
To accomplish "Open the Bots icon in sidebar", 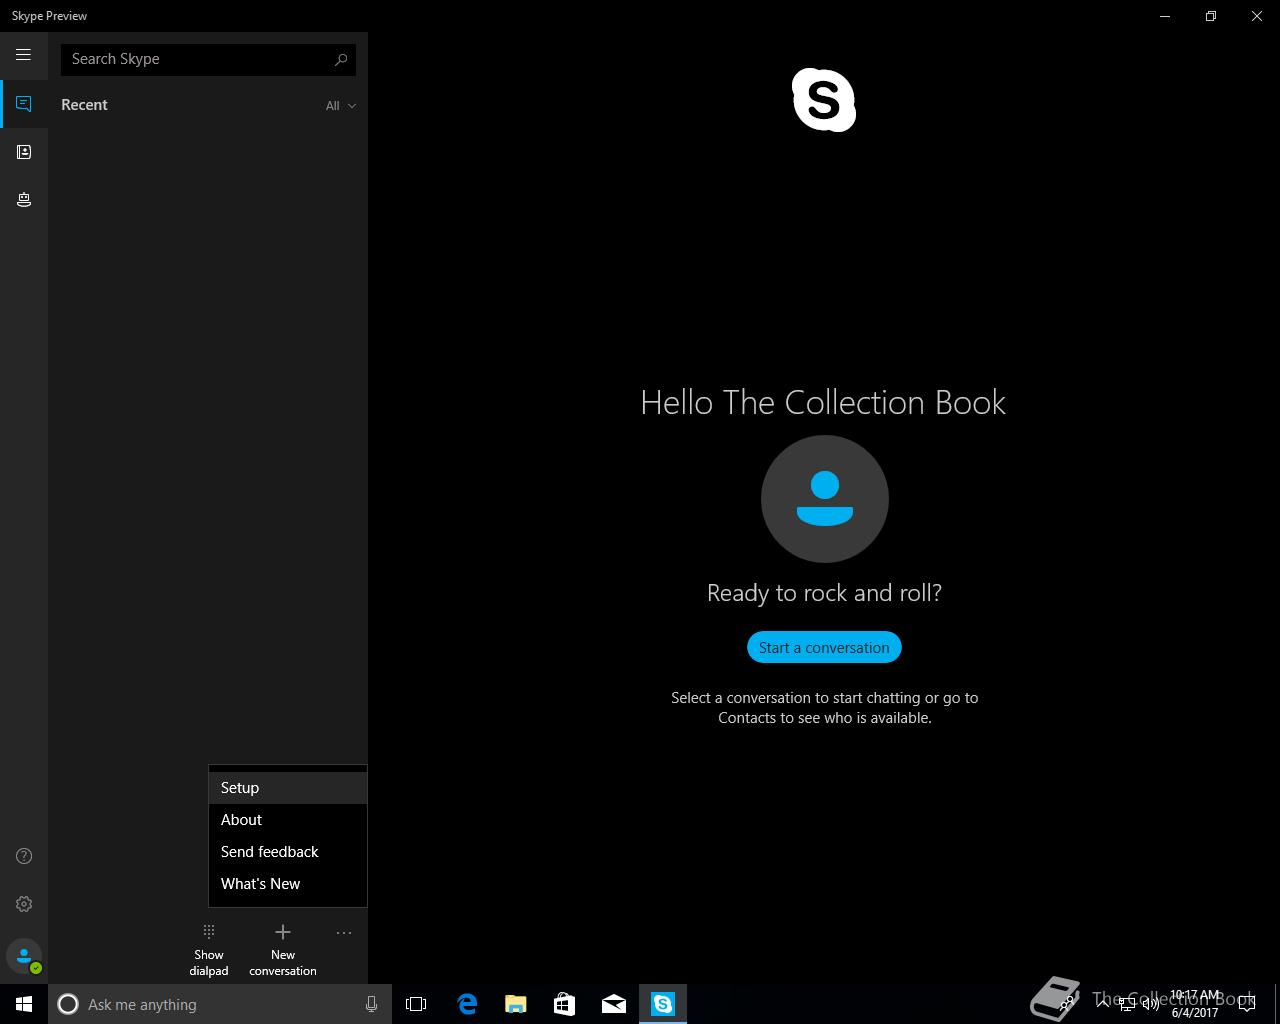I will pos(24,200).
